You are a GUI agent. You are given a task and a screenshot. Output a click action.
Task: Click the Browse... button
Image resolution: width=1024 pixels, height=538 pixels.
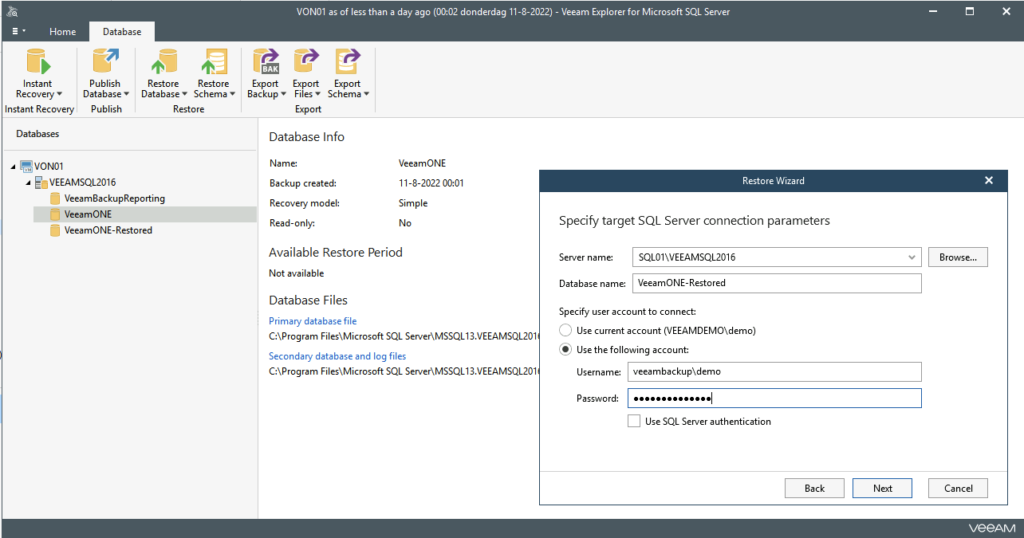click(958, 257)
